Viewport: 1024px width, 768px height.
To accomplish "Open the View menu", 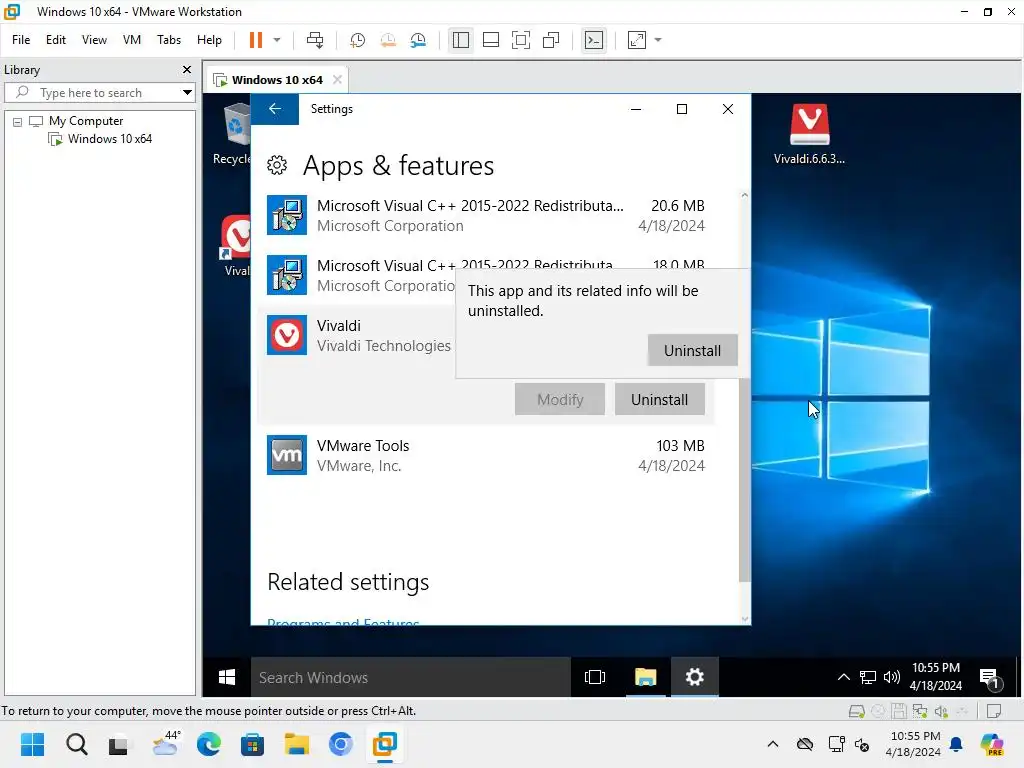I will coord(94,40).
